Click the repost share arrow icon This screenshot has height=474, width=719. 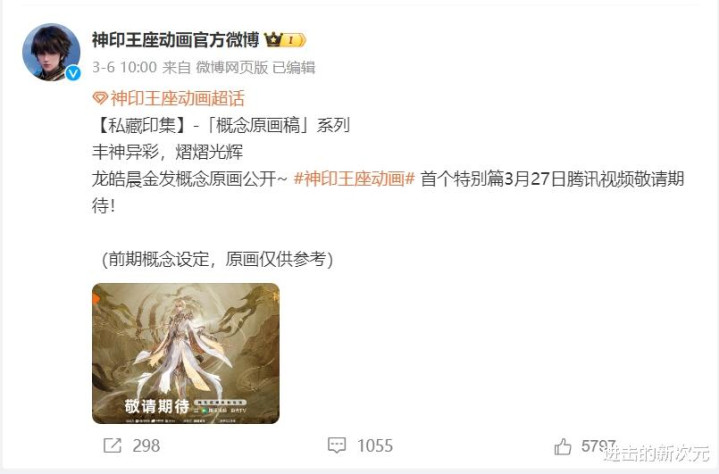tap(112, 445)
